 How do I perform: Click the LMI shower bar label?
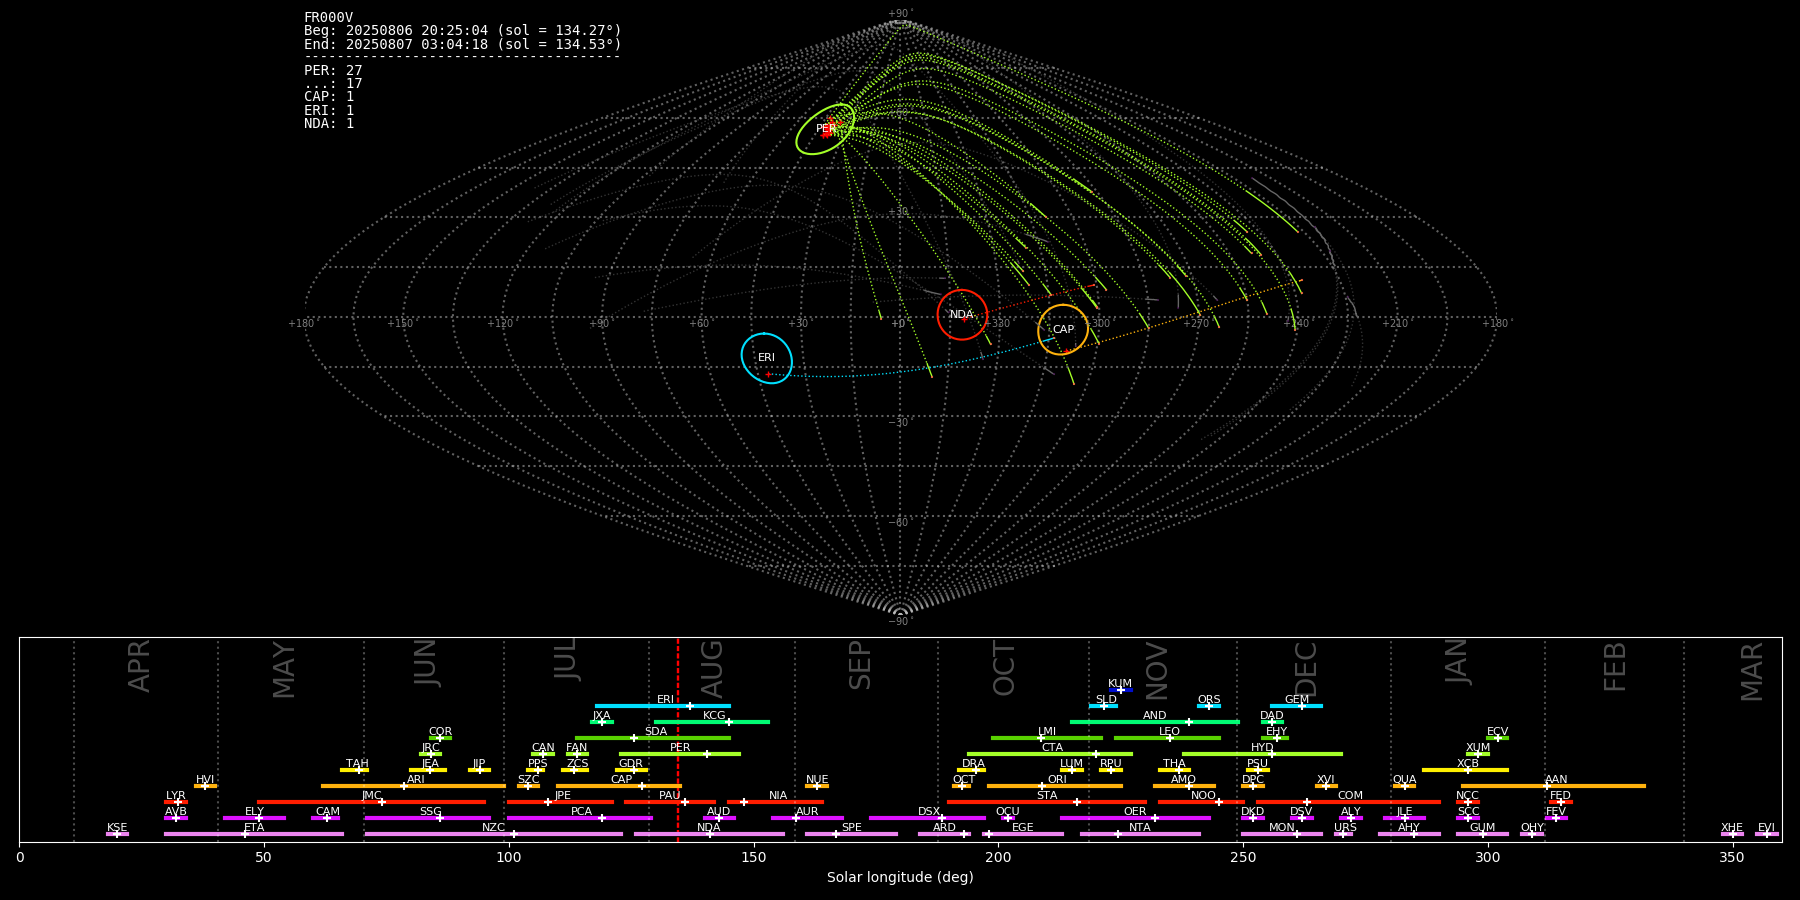pos(1047,732)
